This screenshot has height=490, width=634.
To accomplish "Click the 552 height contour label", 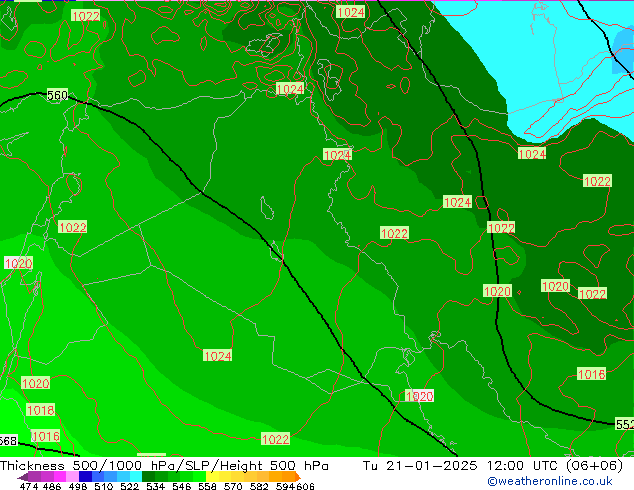I will (625, 424).
